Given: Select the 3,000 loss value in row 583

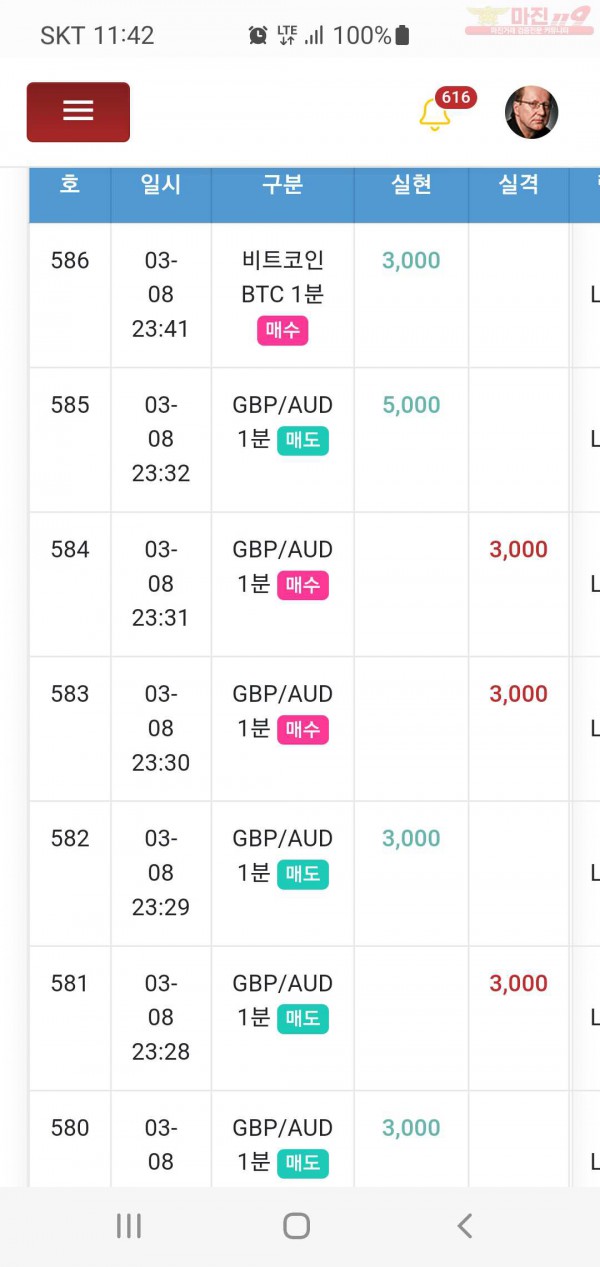Looking at the screenshot, I should (x=518, y=694).
